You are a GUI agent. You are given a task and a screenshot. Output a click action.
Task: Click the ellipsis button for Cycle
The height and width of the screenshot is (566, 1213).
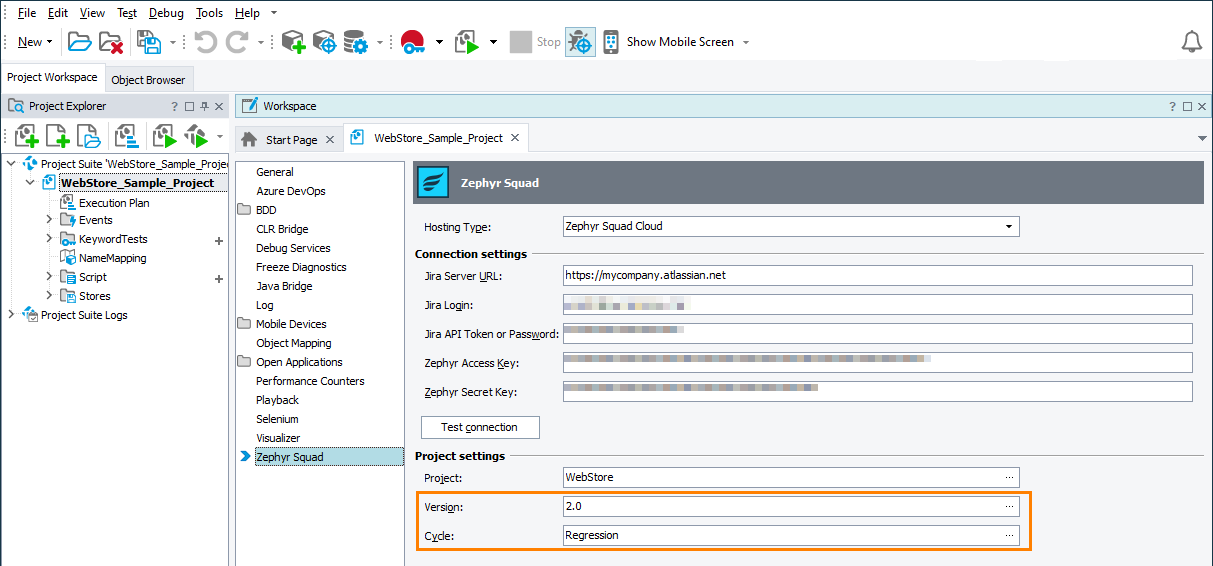1009,536
